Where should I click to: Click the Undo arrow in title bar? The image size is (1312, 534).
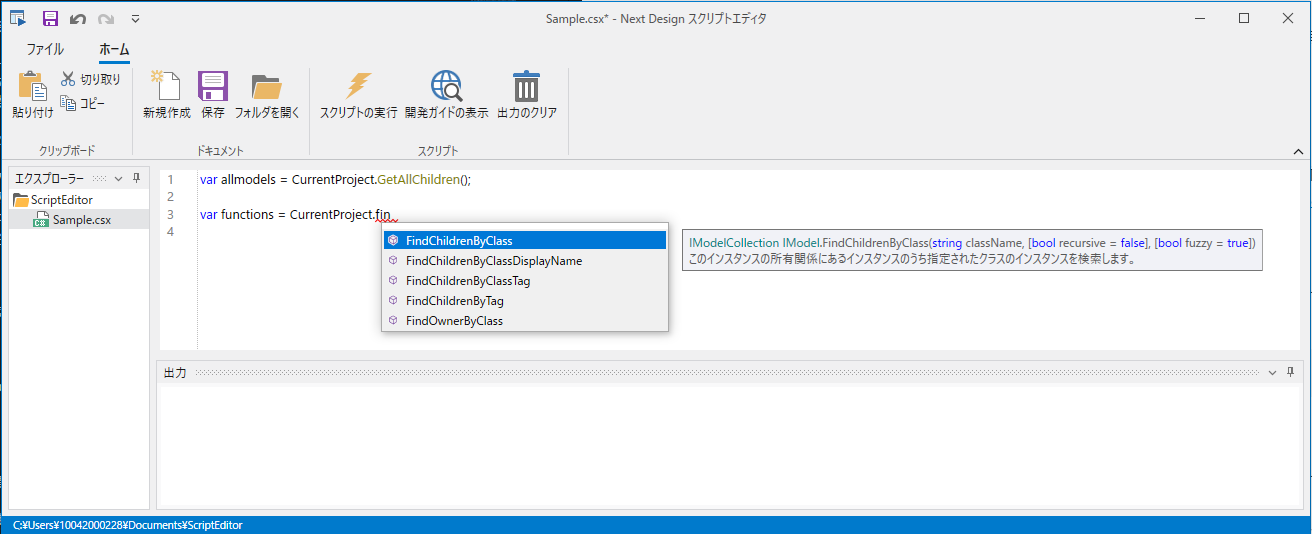[78, 18]
